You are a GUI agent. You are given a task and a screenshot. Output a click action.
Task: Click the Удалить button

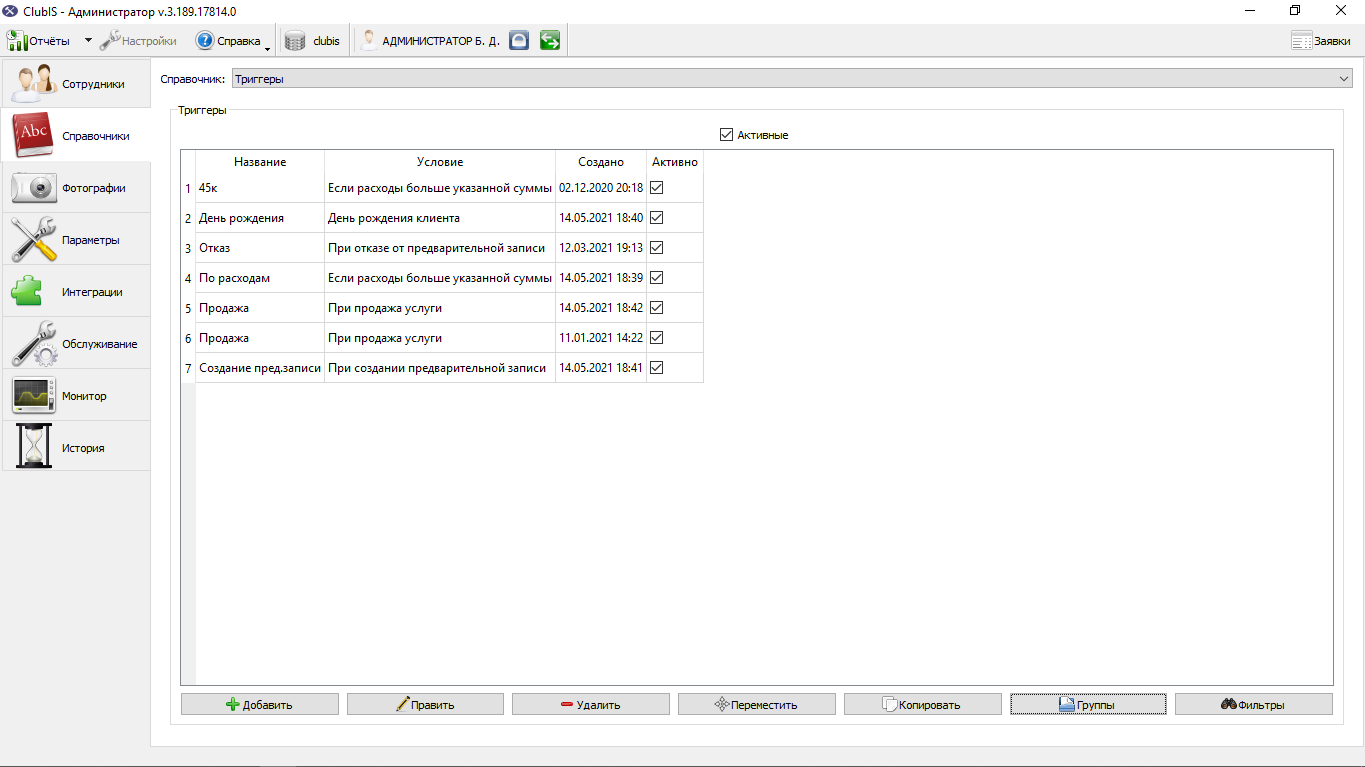591,704
